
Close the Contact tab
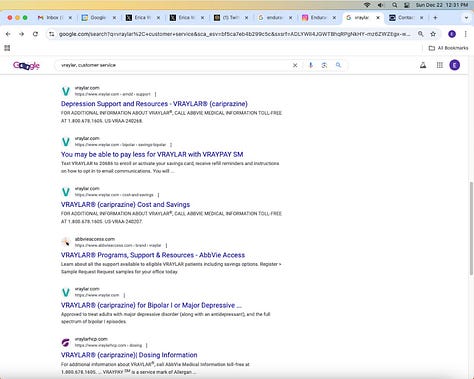click(x=421, y=18)
